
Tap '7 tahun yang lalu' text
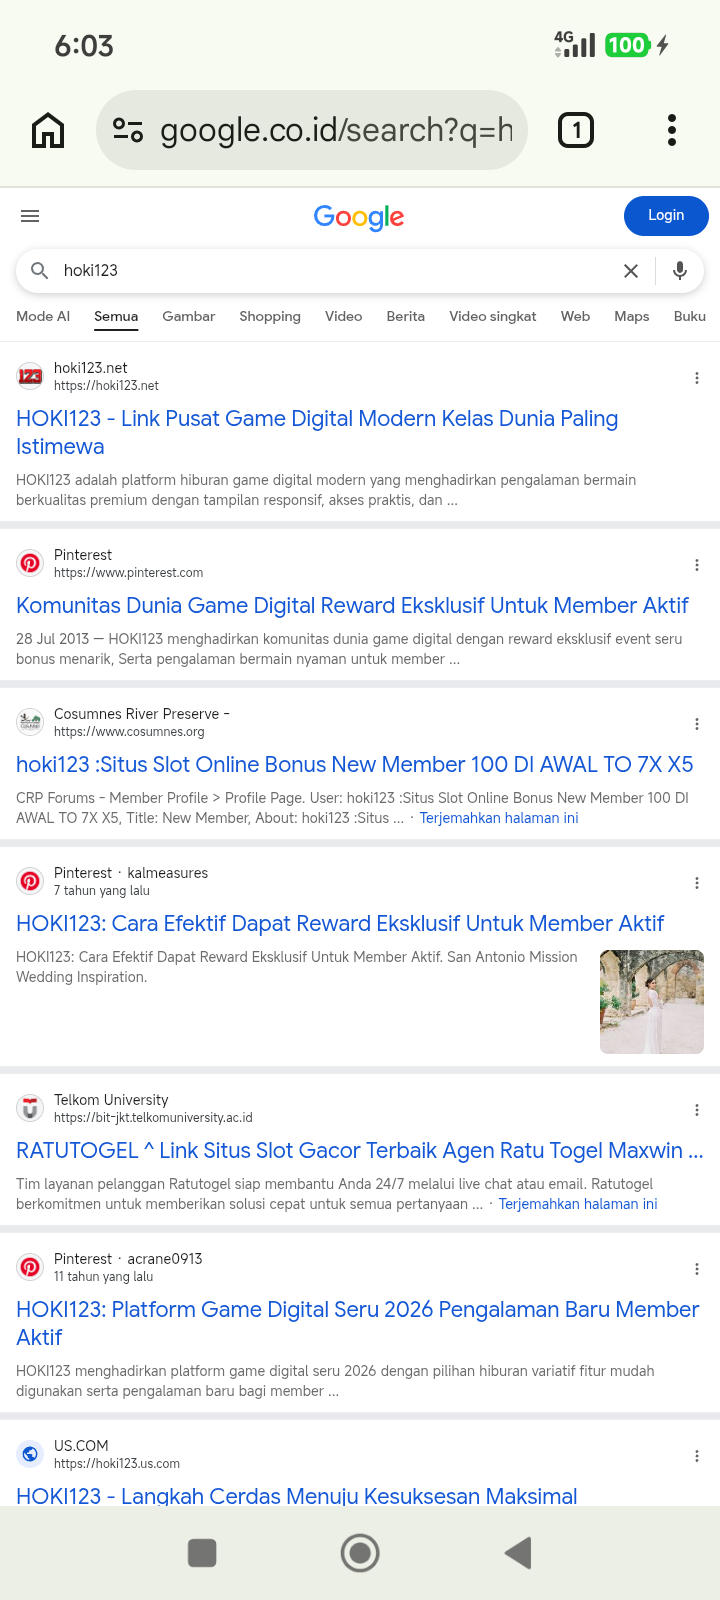[x=102, y=890]
